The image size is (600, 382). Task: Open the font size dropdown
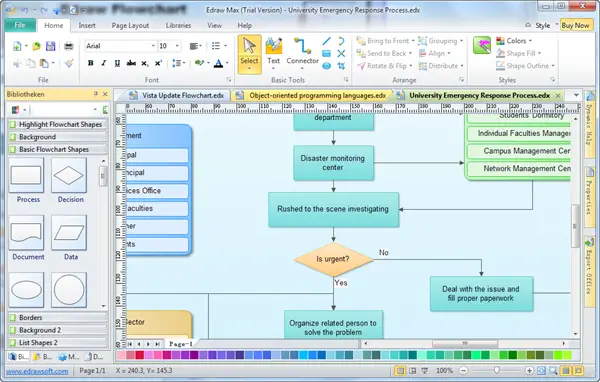coord(177,46)
